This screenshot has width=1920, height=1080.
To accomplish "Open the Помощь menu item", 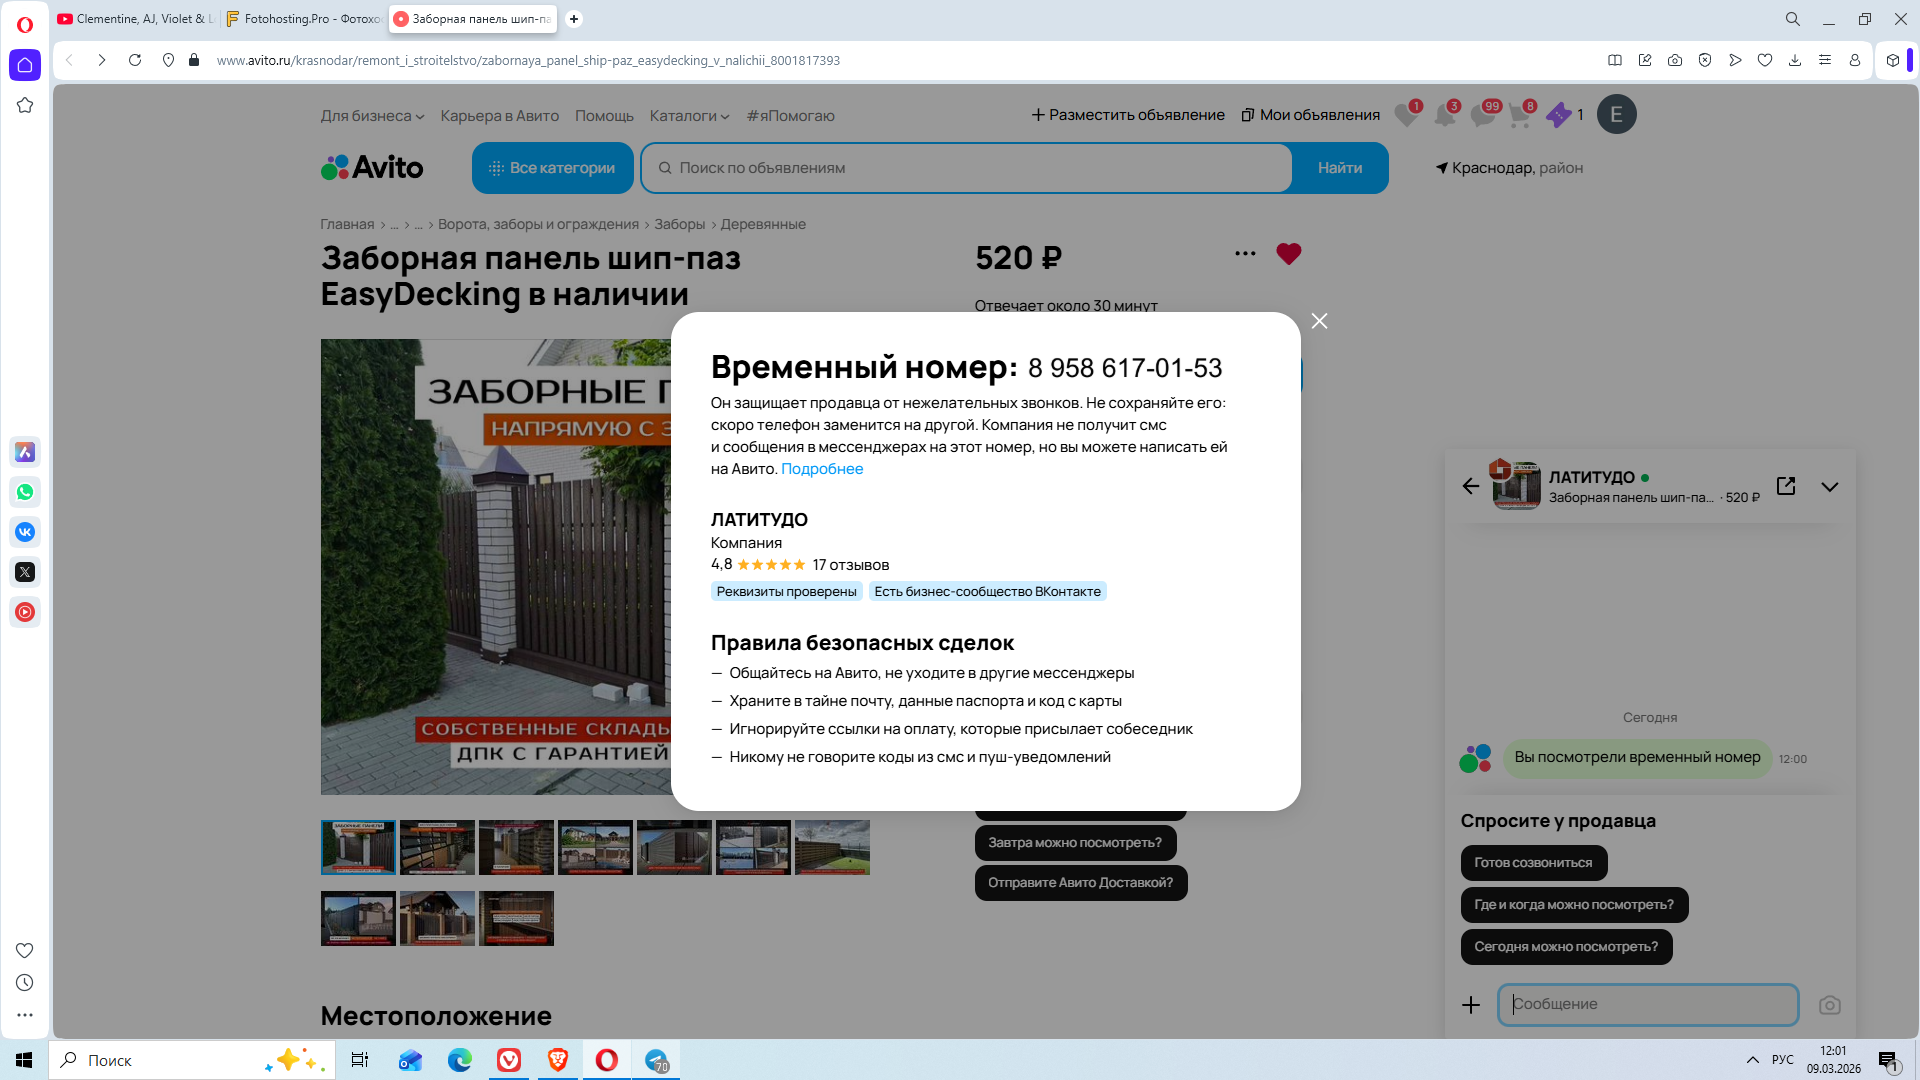I will tap(604, 116).
